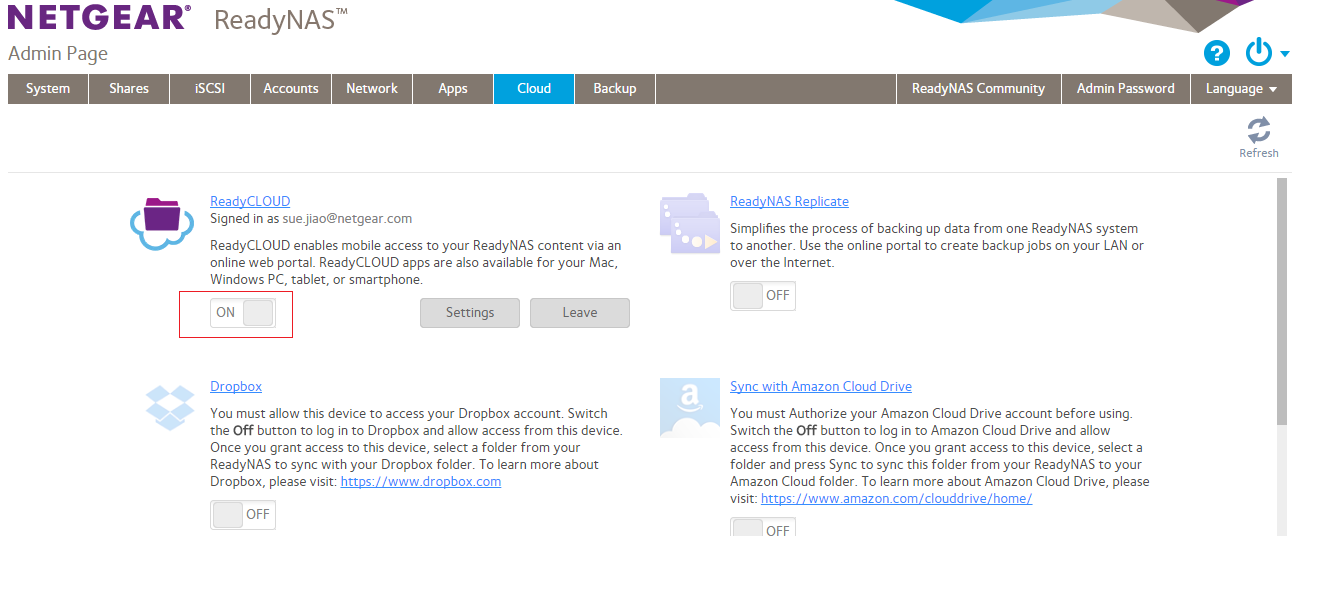The height and width of the screenshot is (592, 1344).
Task: Open the ReadyNAS Replicate title link
Action: coord(789,201)
